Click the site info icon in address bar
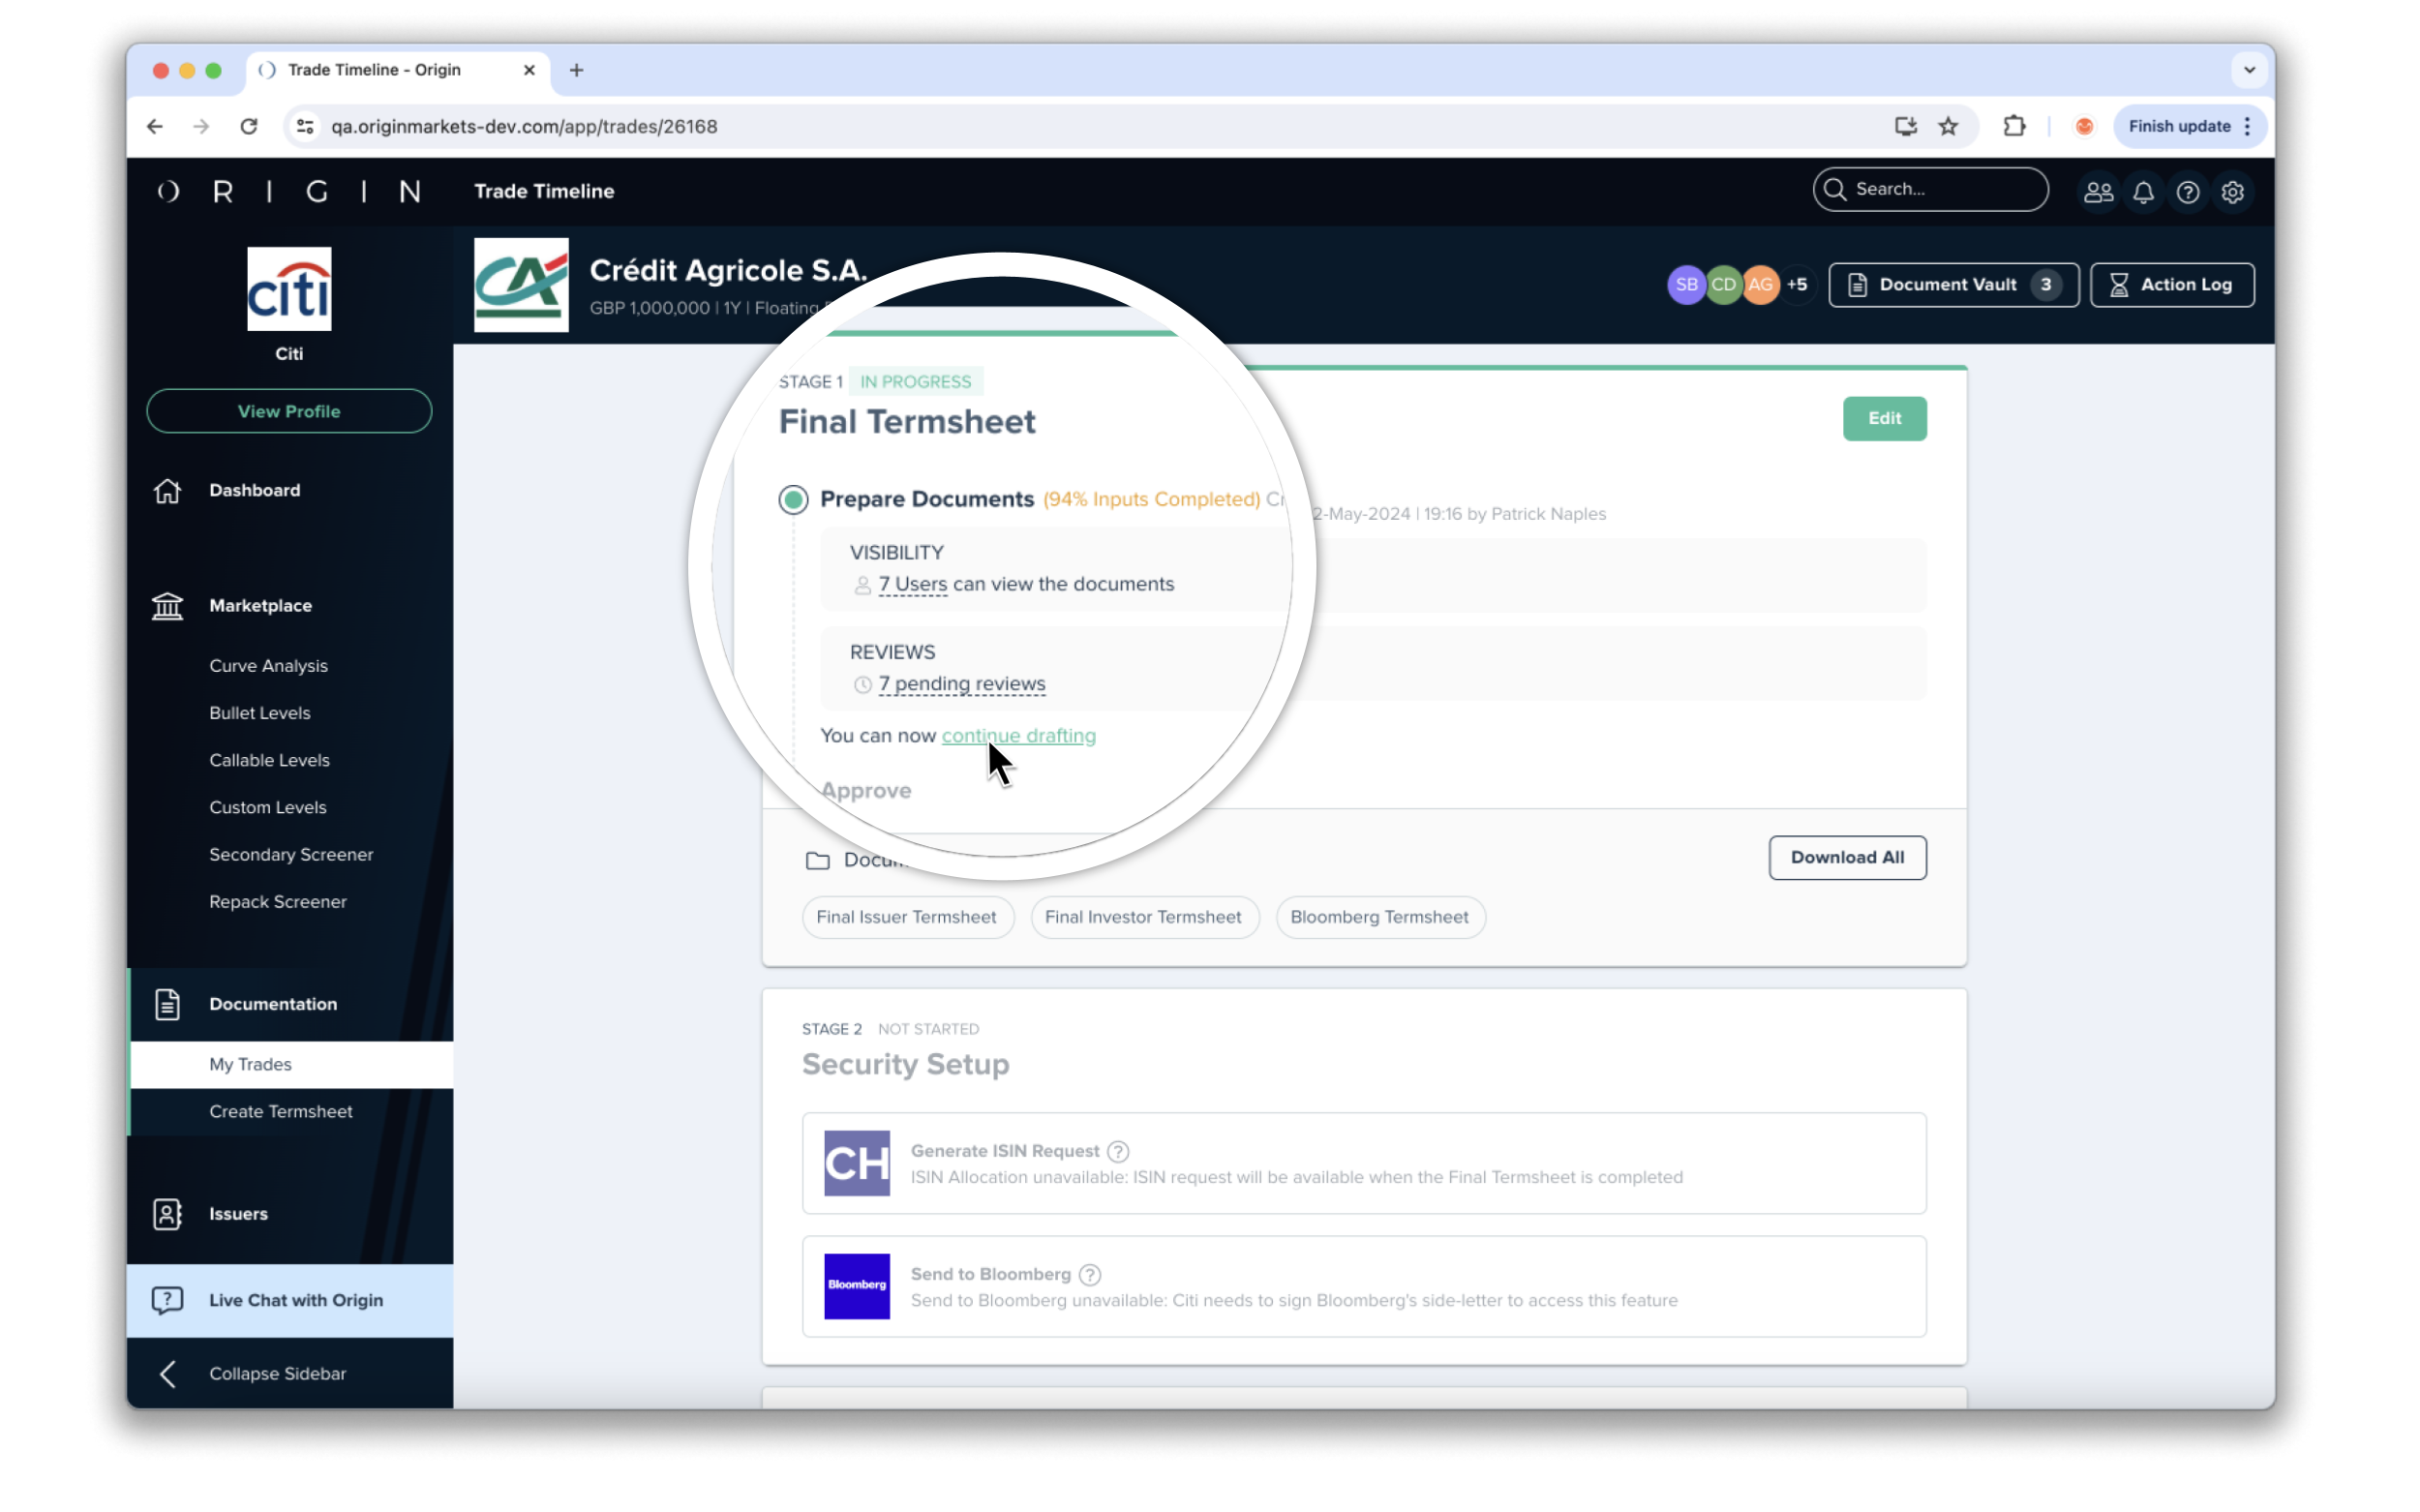Image resolution: width=2420 pixels, height=1512 pixels. [x=305, y=126]
